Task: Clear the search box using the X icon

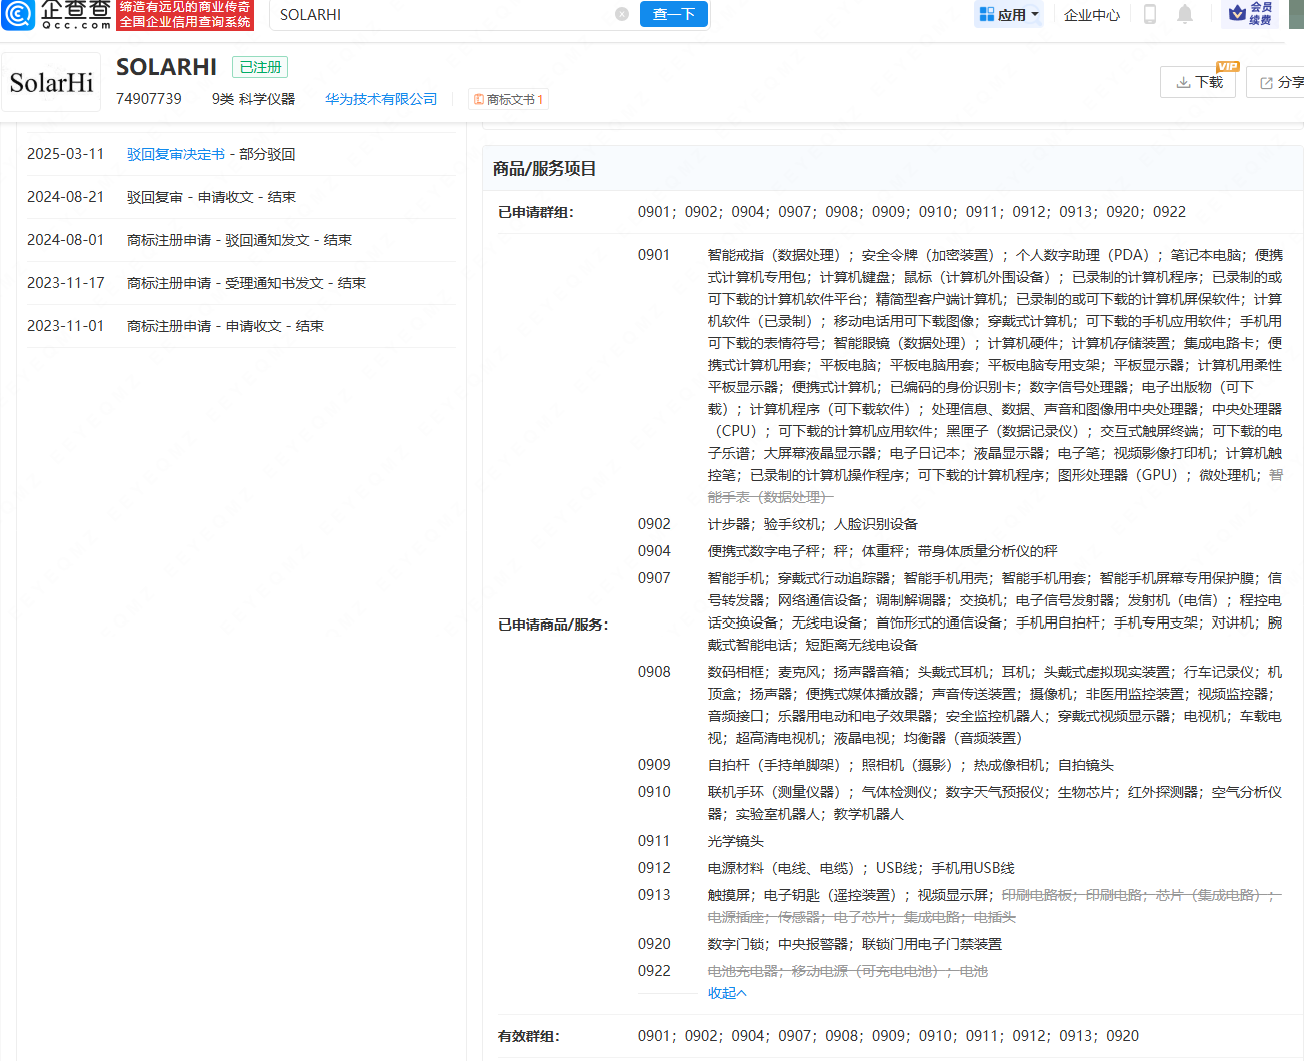Action: click(622, 14)
